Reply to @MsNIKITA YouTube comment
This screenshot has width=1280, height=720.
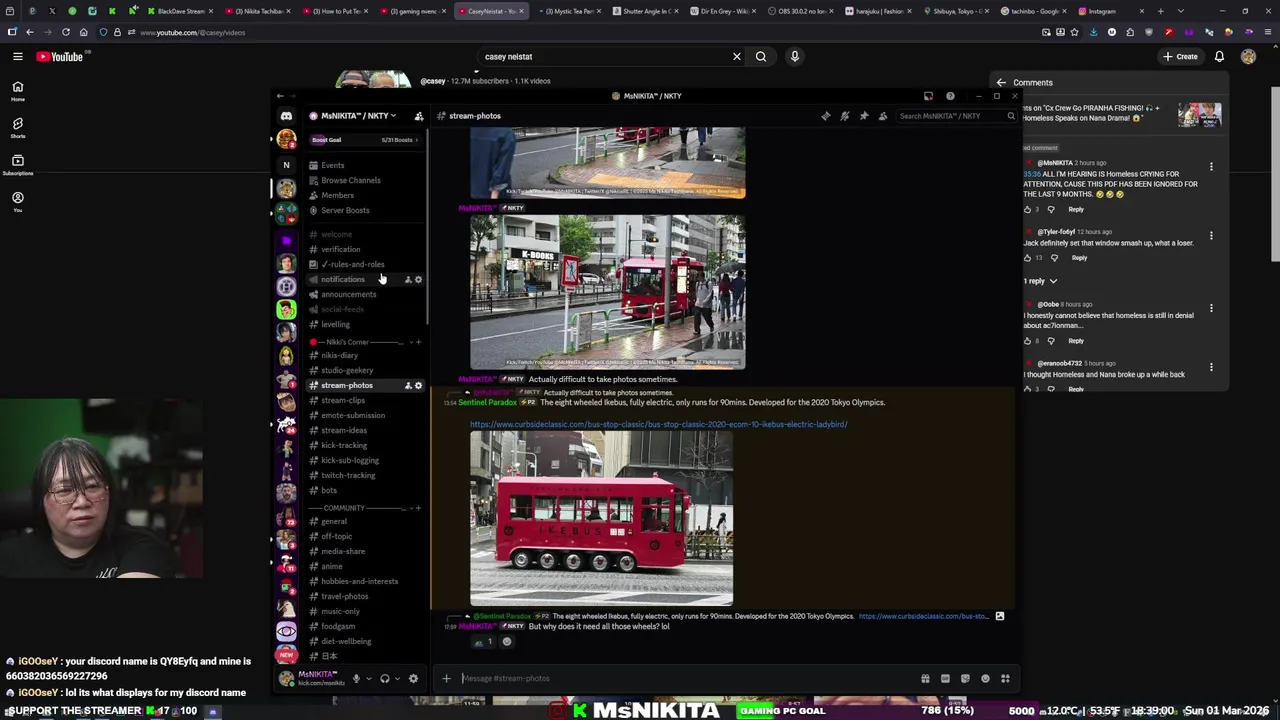coord(1076,209)
